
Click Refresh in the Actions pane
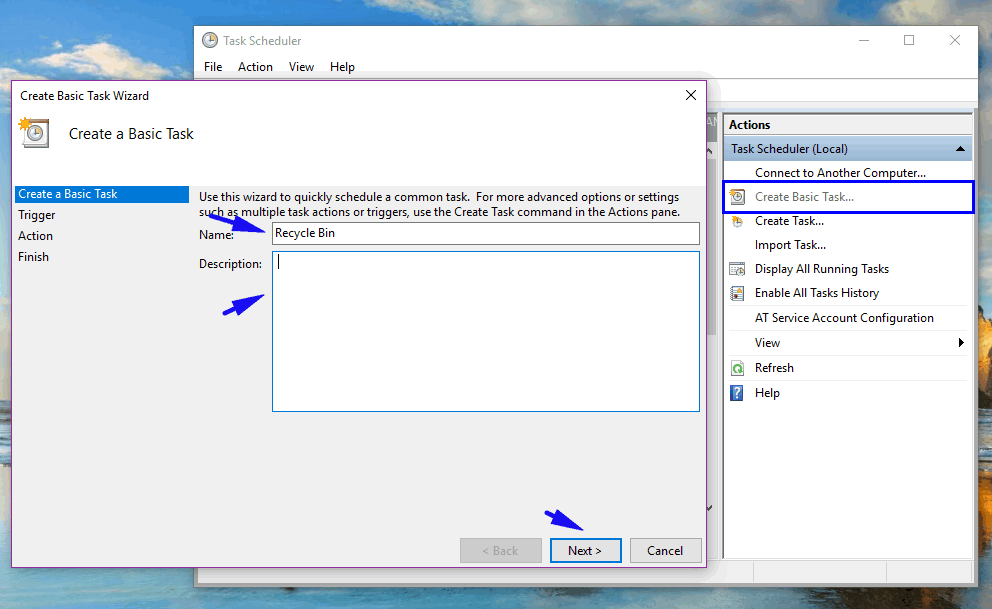[774, 368]
